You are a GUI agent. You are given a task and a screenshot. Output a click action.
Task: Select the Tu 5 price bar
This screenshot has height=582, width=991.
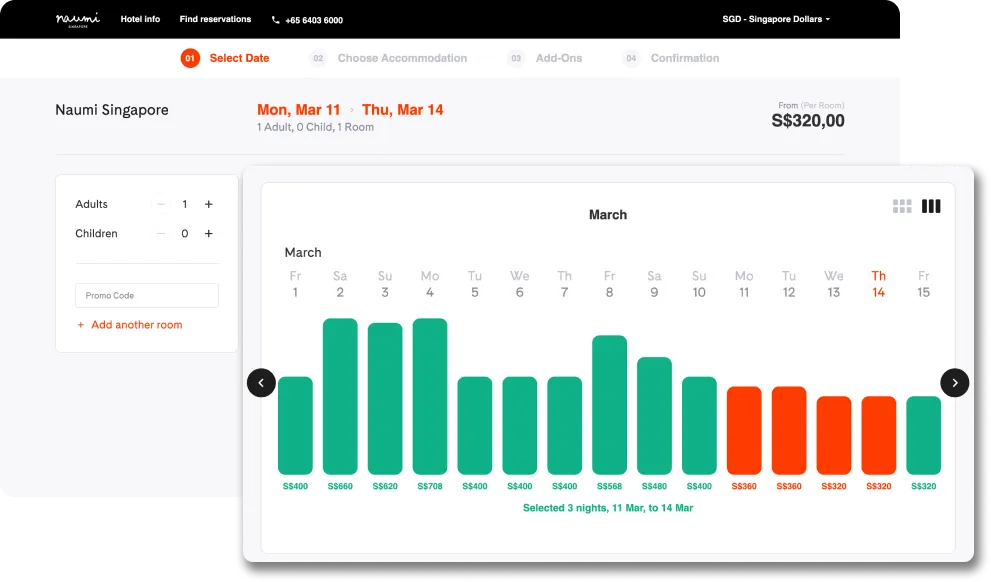(475, 425)
